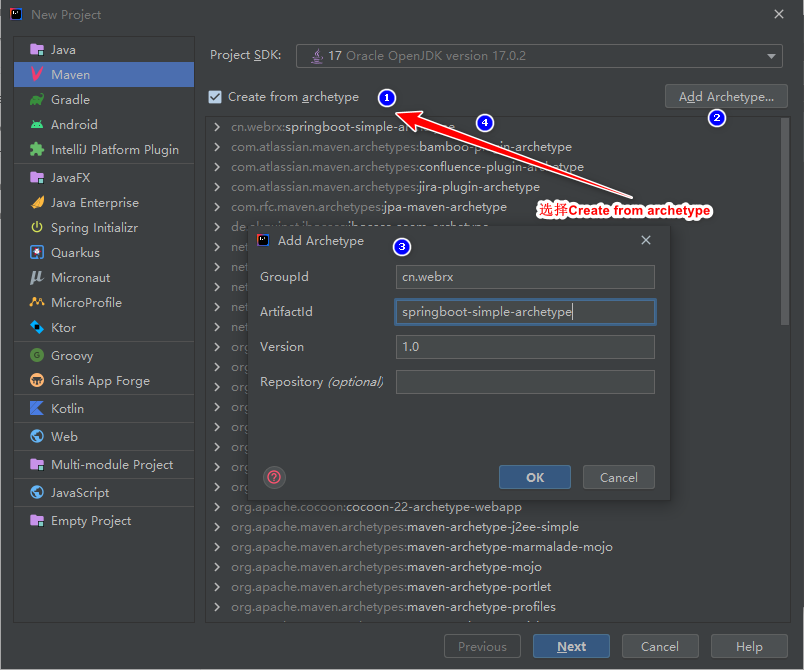Cancel the Add Archetype dialog
Image resolution: width=804 pixels, height=670 pixels.
619,477
